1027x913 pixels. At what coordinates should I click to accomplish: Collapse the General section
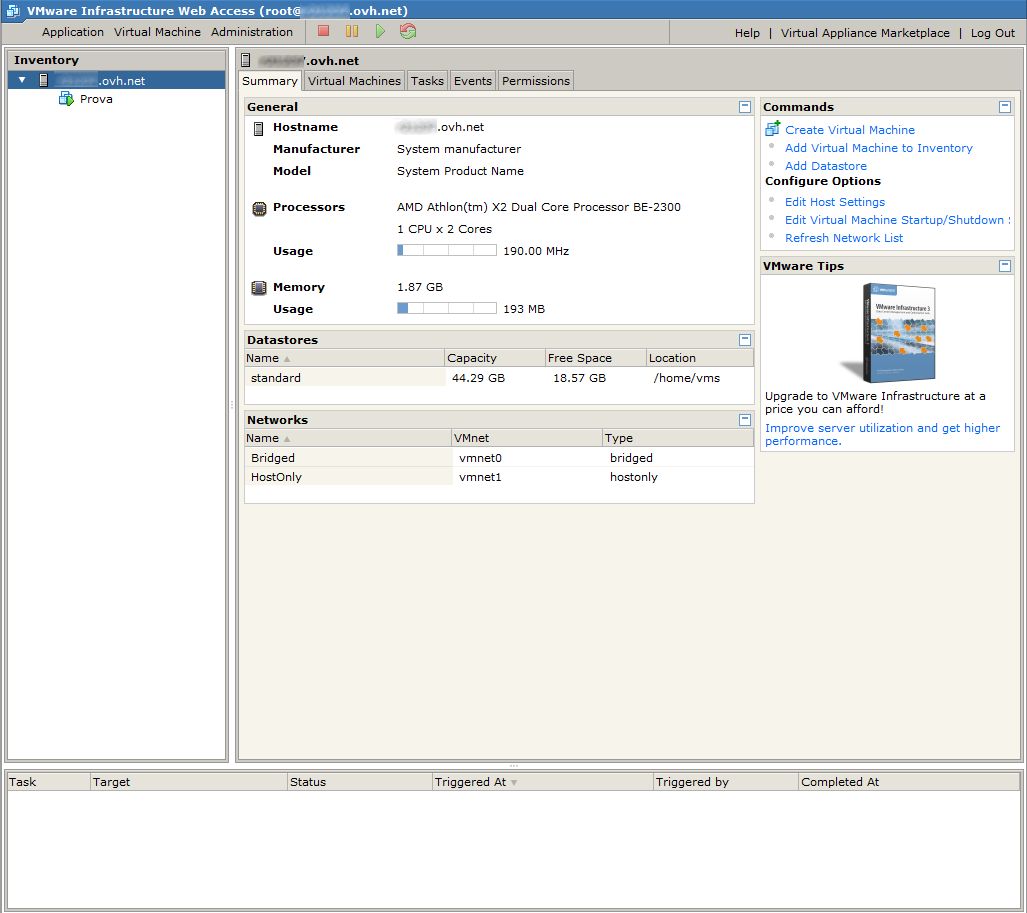(745, 107)
